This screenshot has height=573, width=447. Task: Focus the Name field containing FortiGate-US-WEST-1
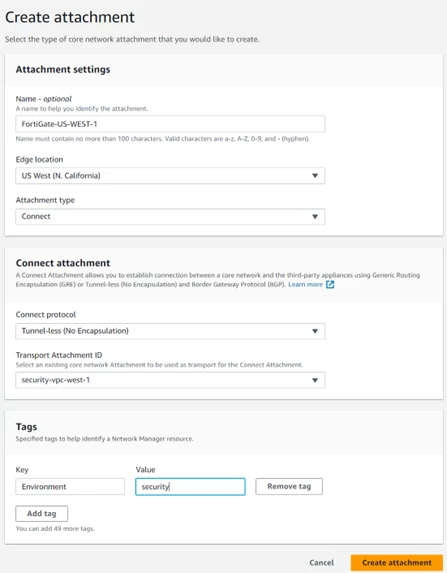tap(170, 124)
